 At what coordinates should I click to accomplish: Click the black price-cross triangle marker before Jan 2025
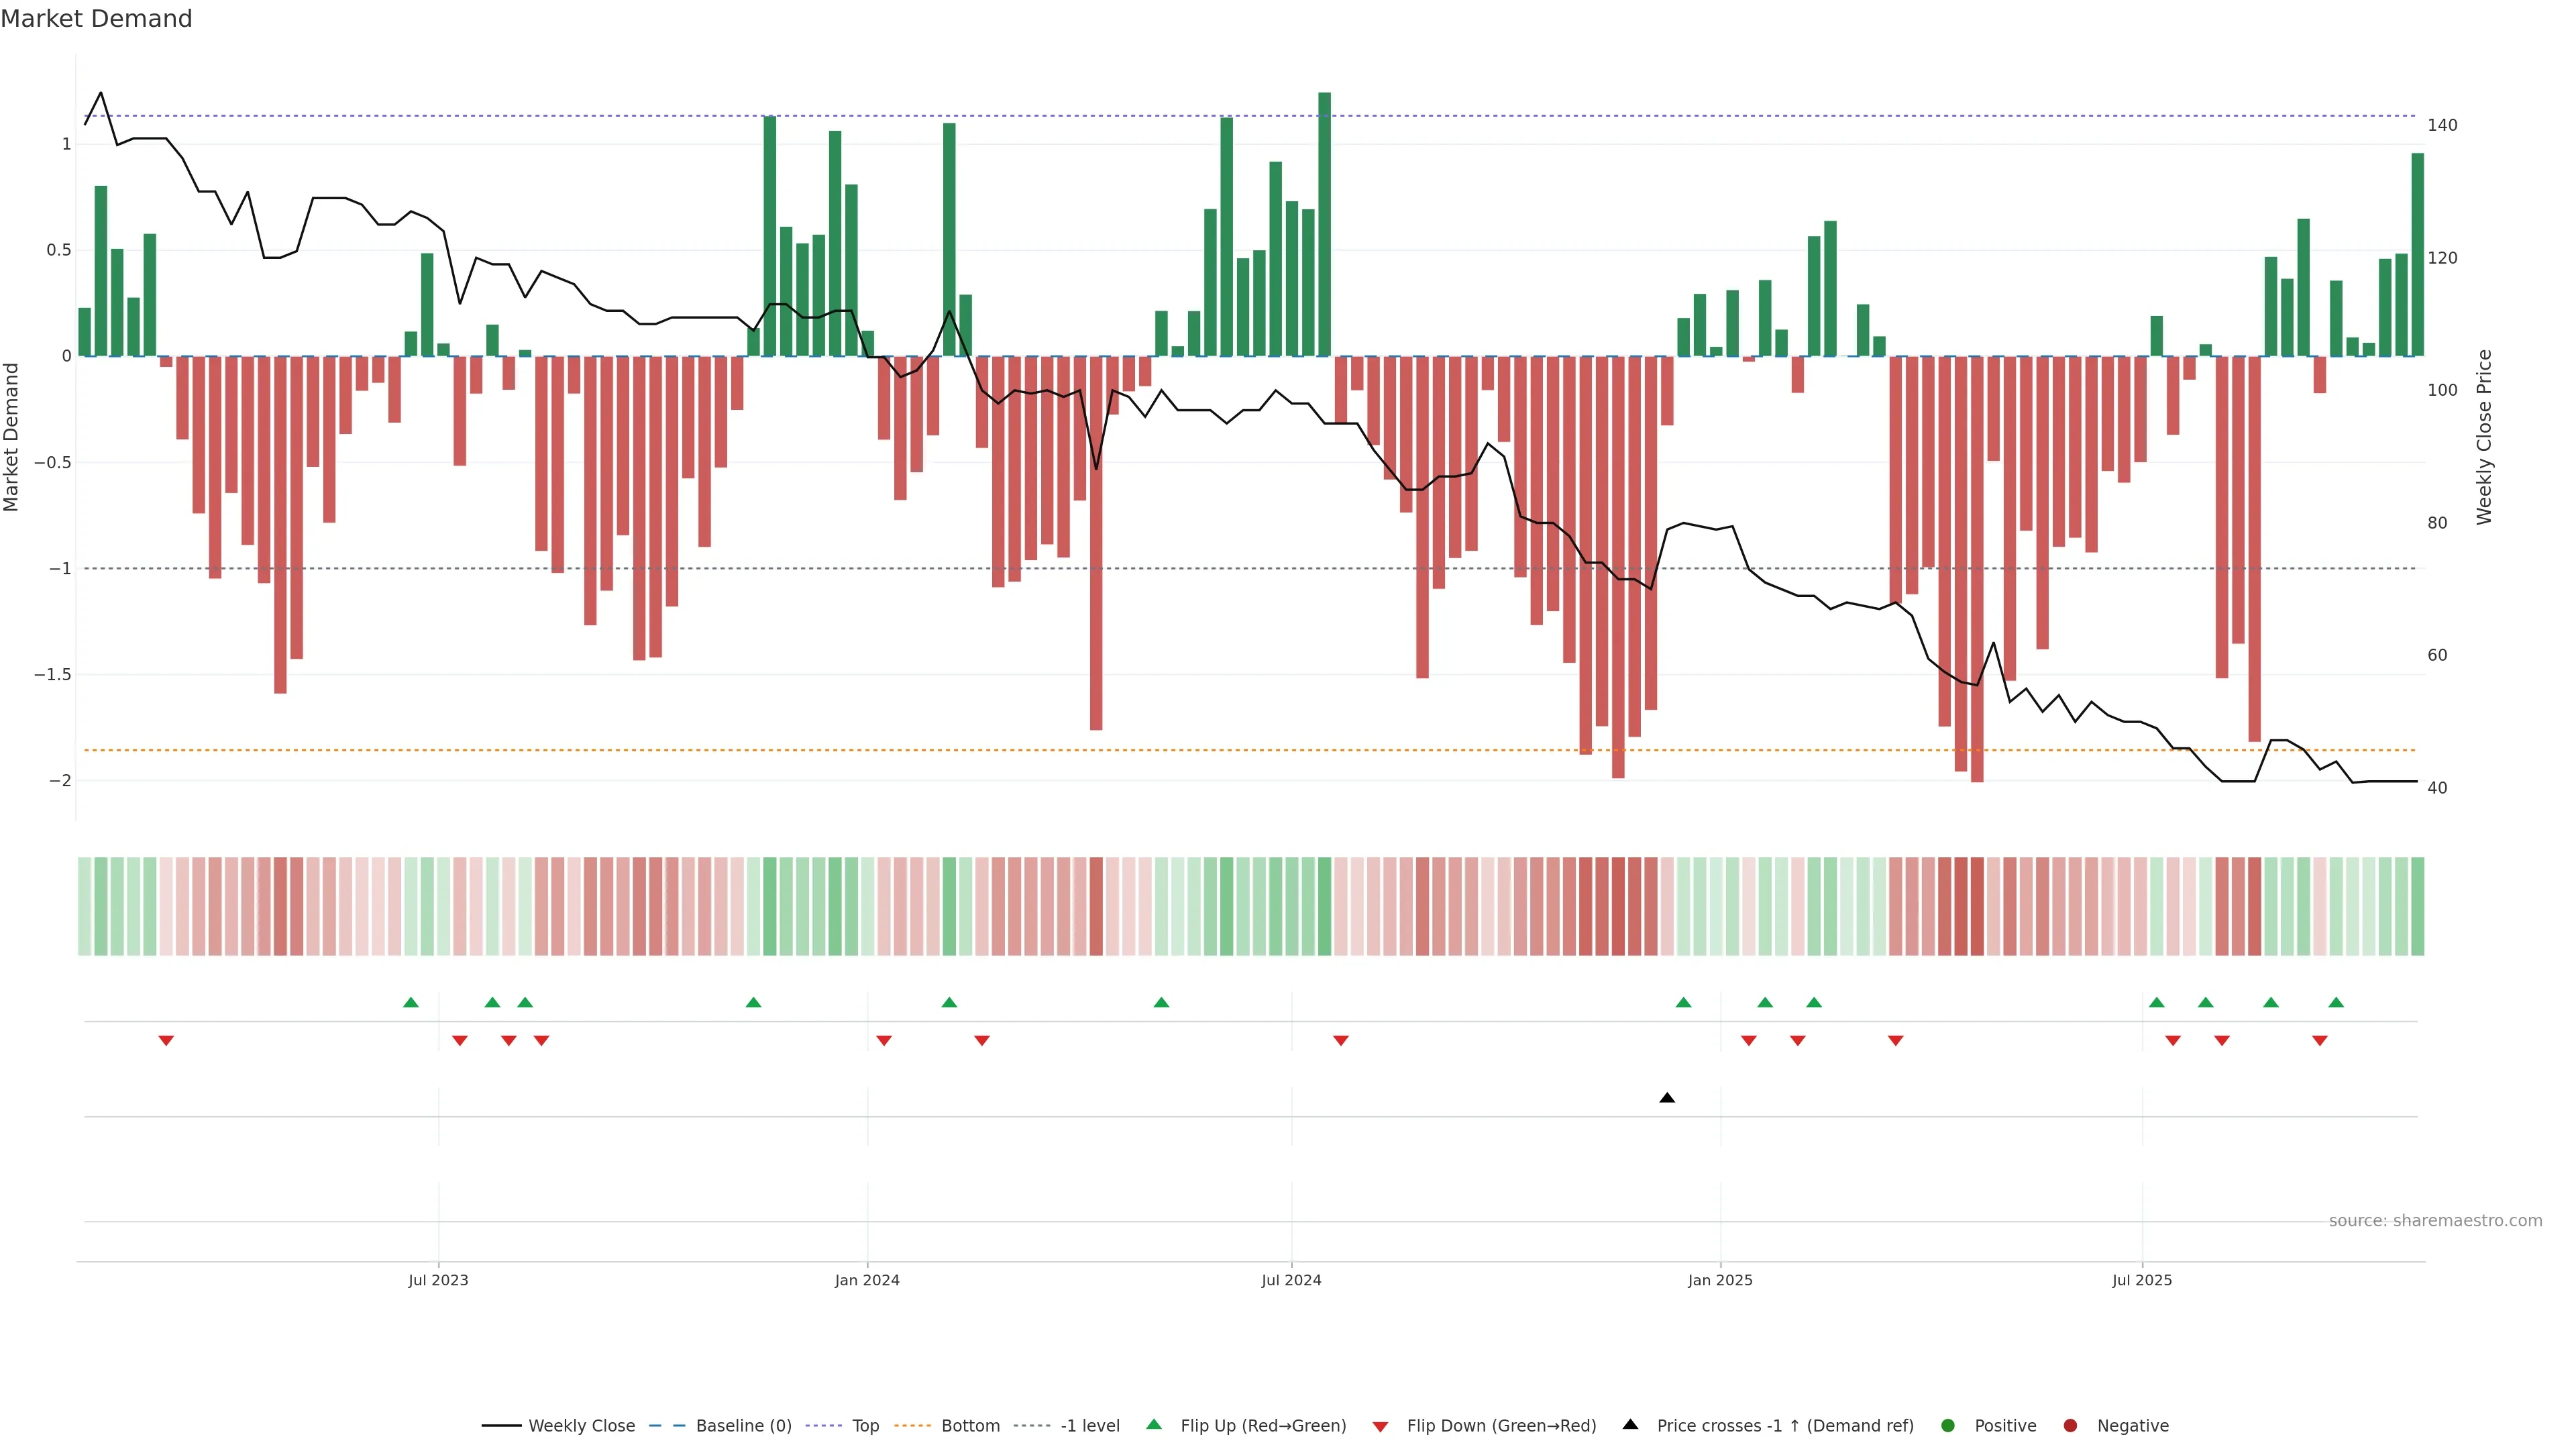[x=1667, y=1098]
